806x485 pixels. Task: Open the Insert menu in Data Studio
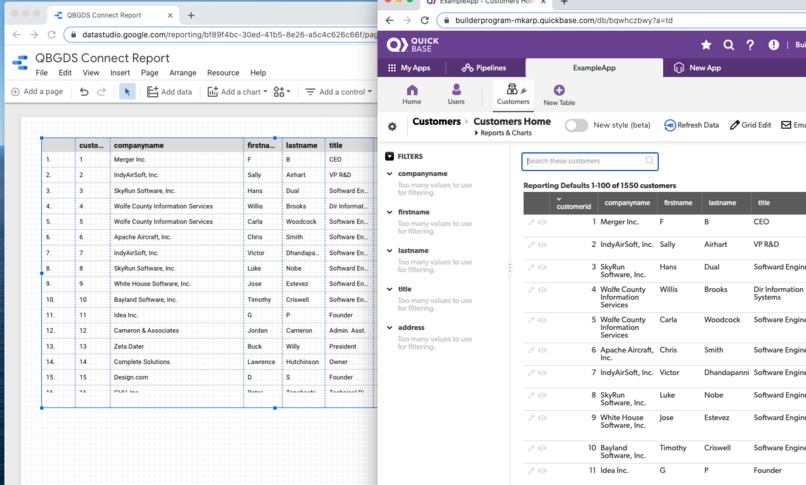(120, 73)
